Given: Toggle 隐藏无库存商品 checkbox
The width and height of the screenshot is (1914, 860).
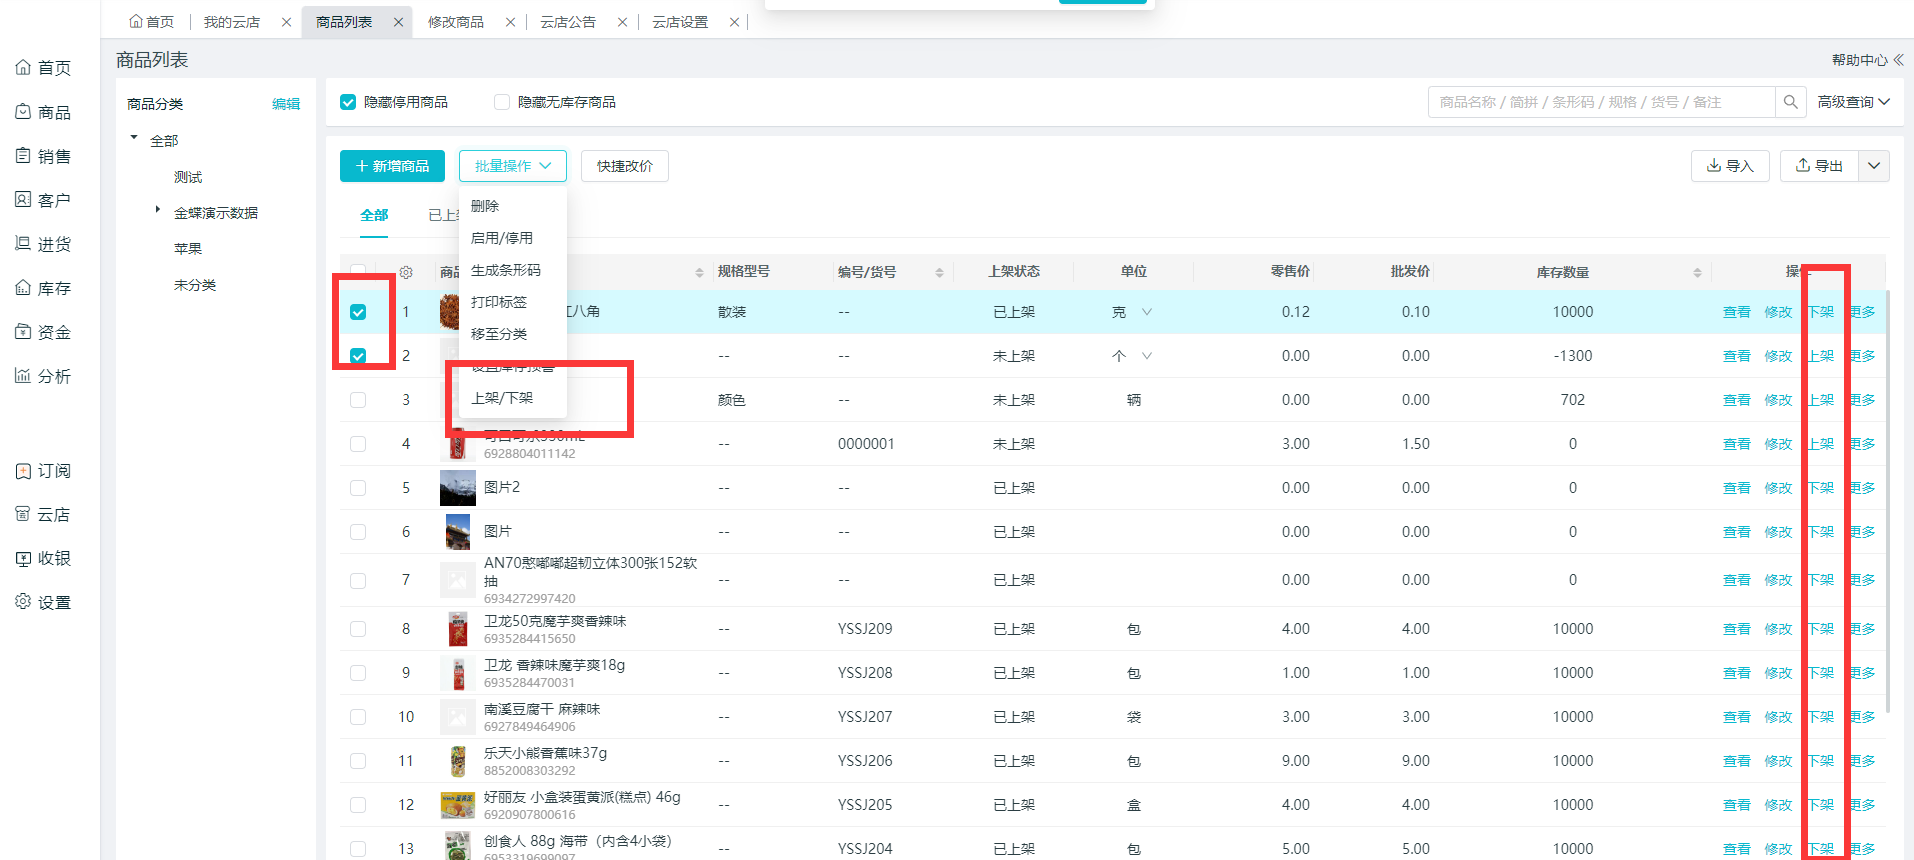Looking at the screenshot, I should click(502, 102).
